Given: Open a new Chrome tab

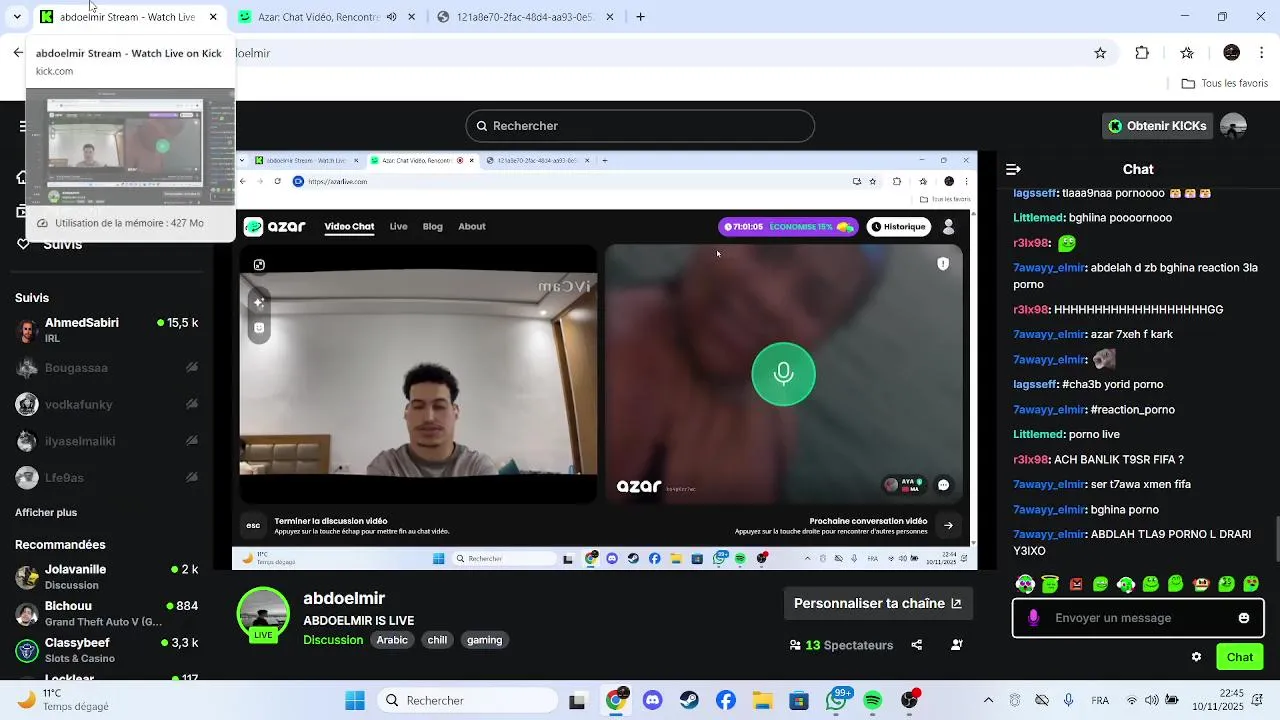Looking at the screenshot, I should pos(640,17).
